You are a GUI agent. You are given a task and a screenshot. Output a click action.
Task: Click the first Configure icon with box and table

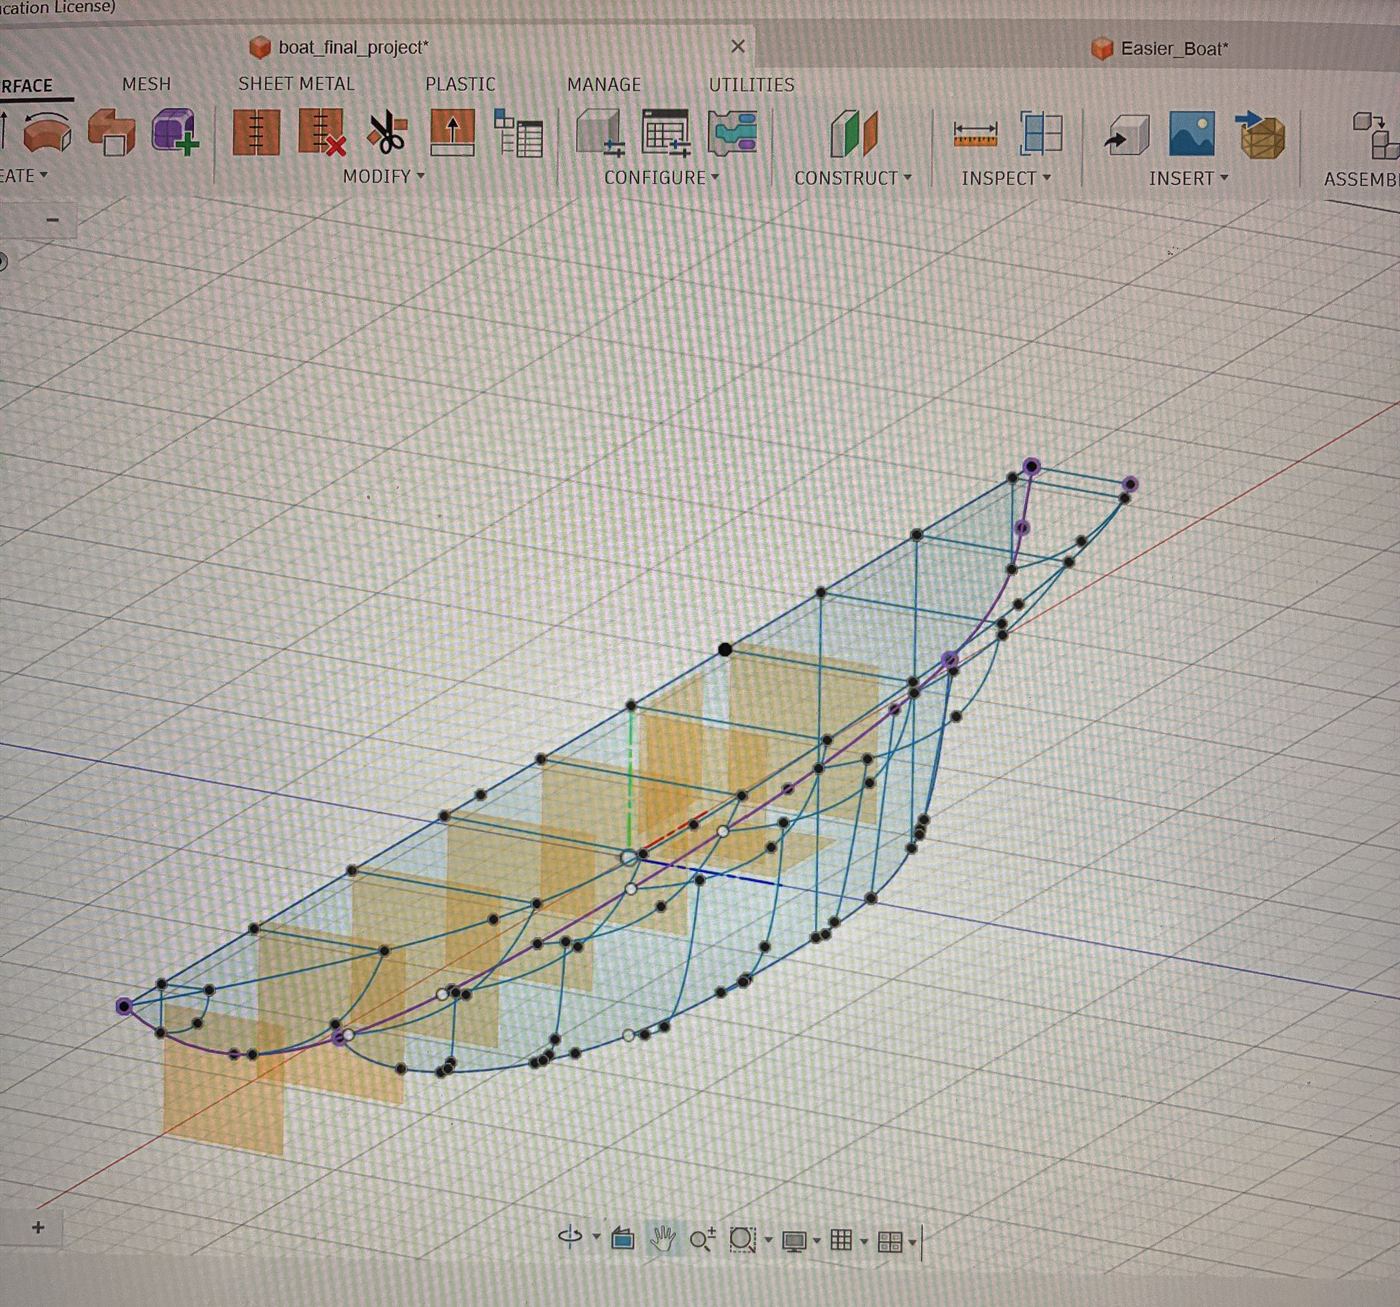click(x=600, y=133)
